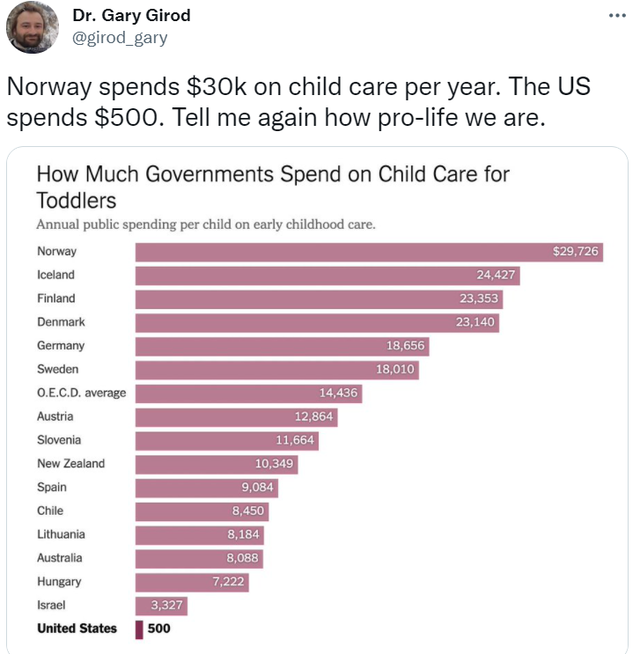Select the Norway $29,726 bar

click(369, 252)
